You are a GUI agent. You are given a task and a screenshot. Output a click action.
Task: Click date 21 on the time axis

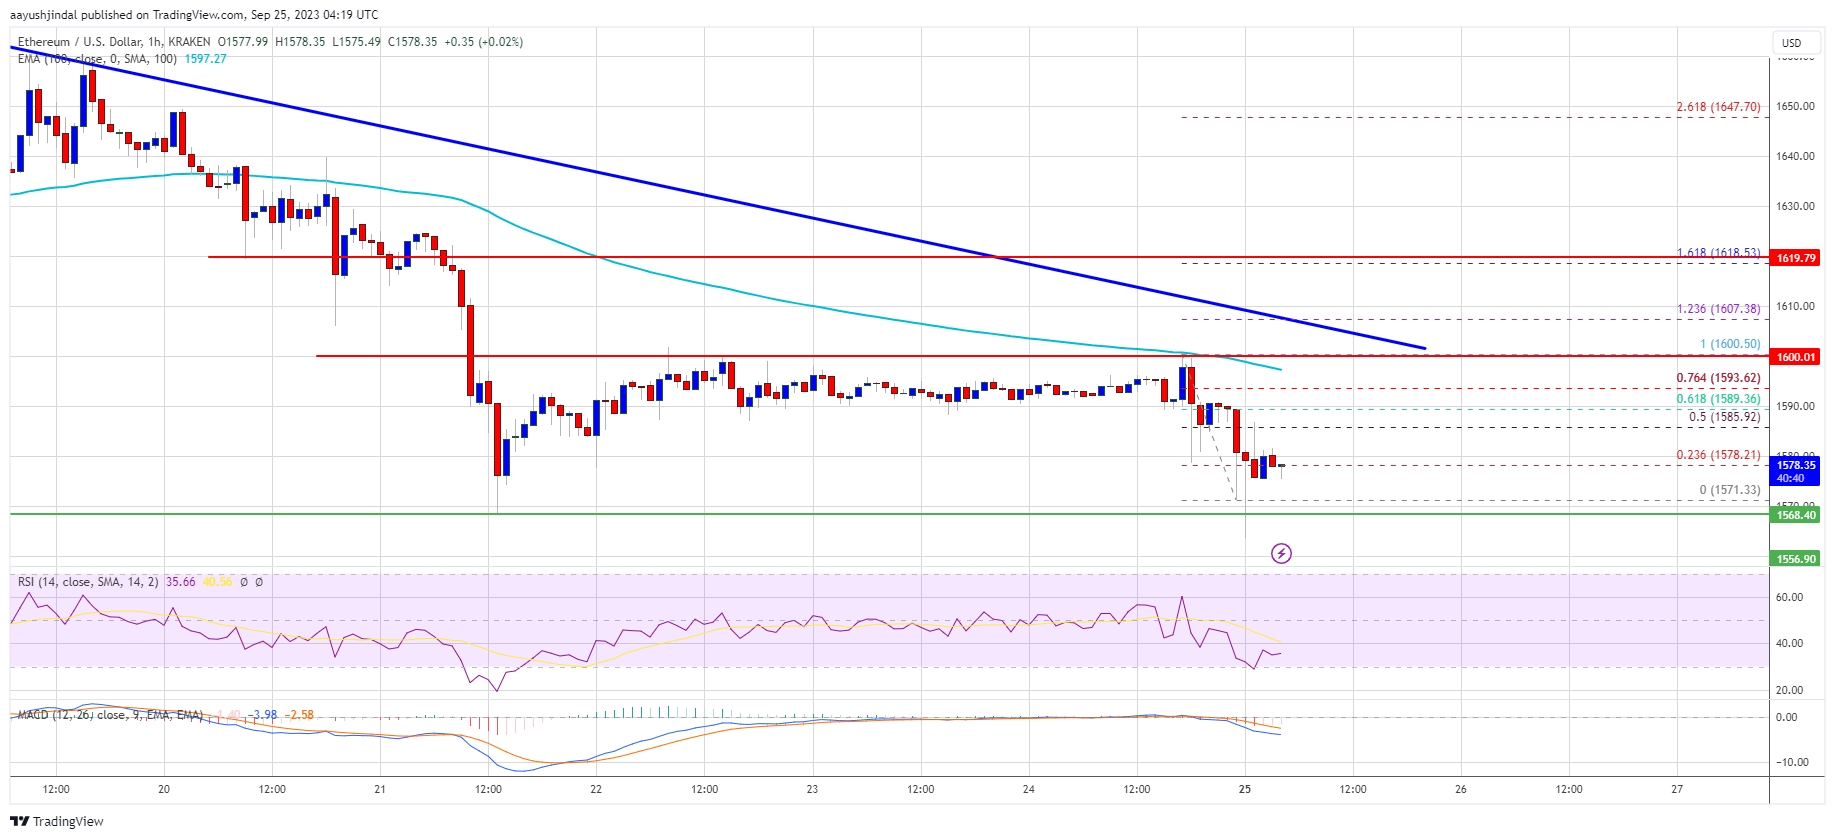tap(380, 790)
